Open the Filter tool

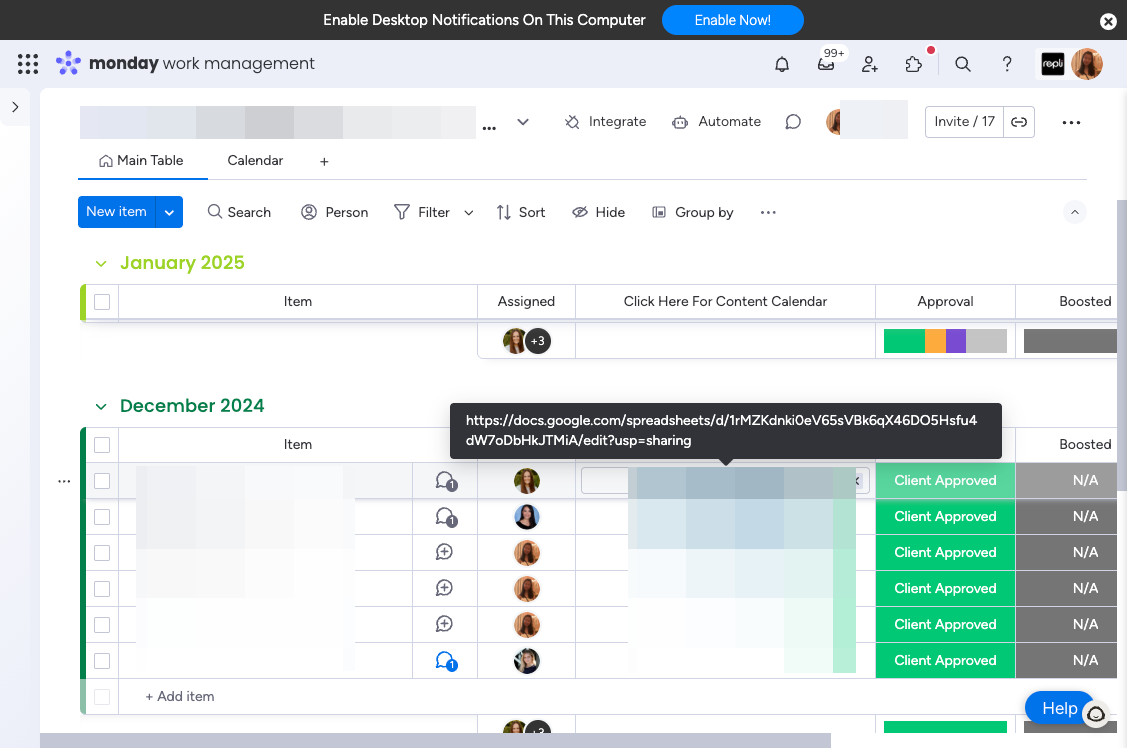[422, 212]
